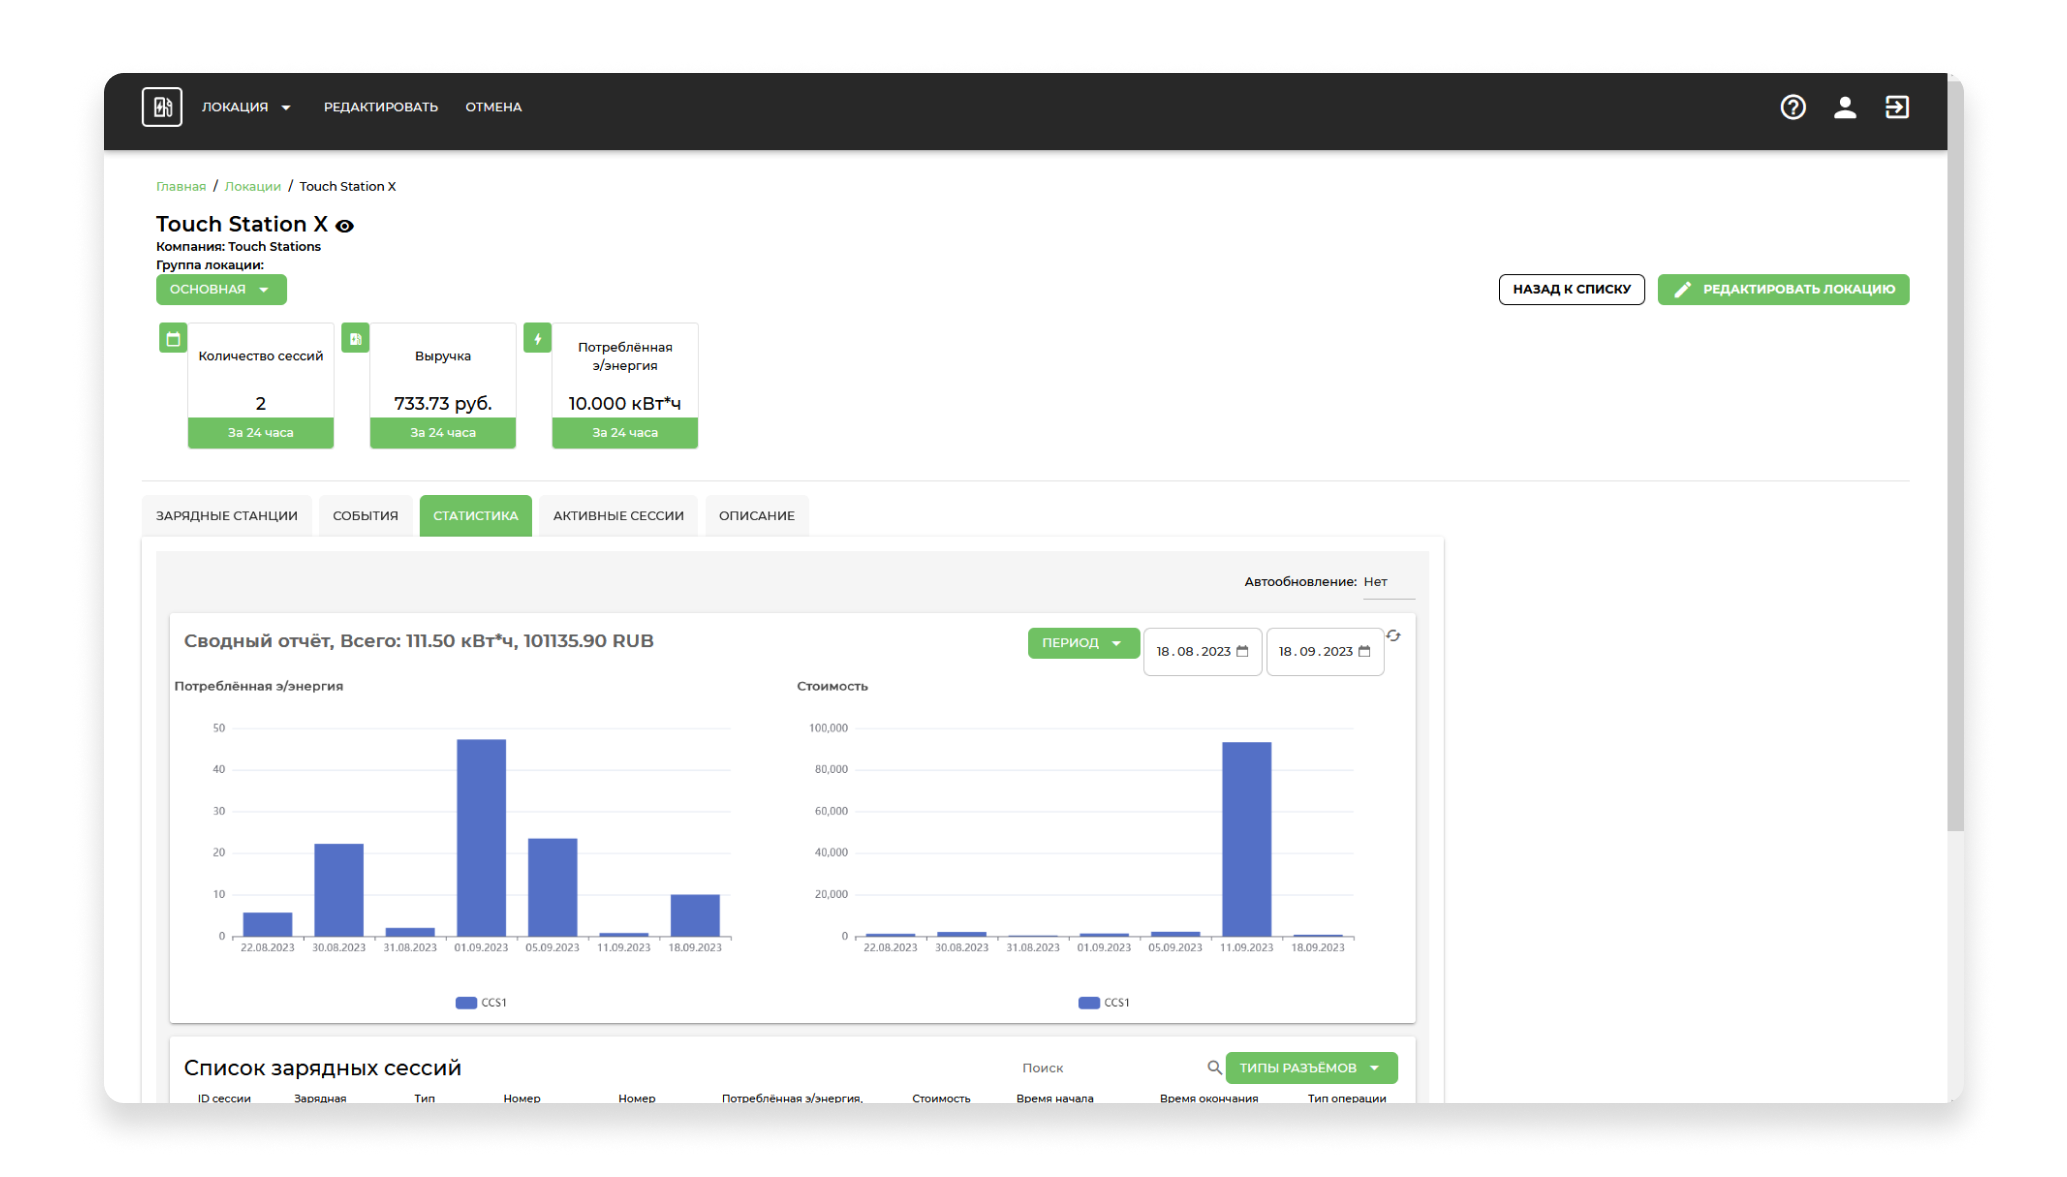Open the Автообновление Нет selector
The height and width of the screenshot is (1177, 2067).
[1388, 582]
